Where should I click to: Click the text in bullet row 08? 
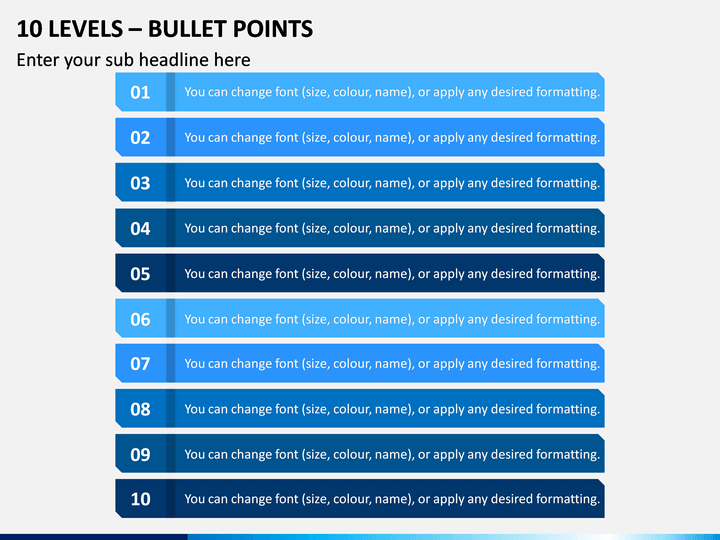click(392, 409)
